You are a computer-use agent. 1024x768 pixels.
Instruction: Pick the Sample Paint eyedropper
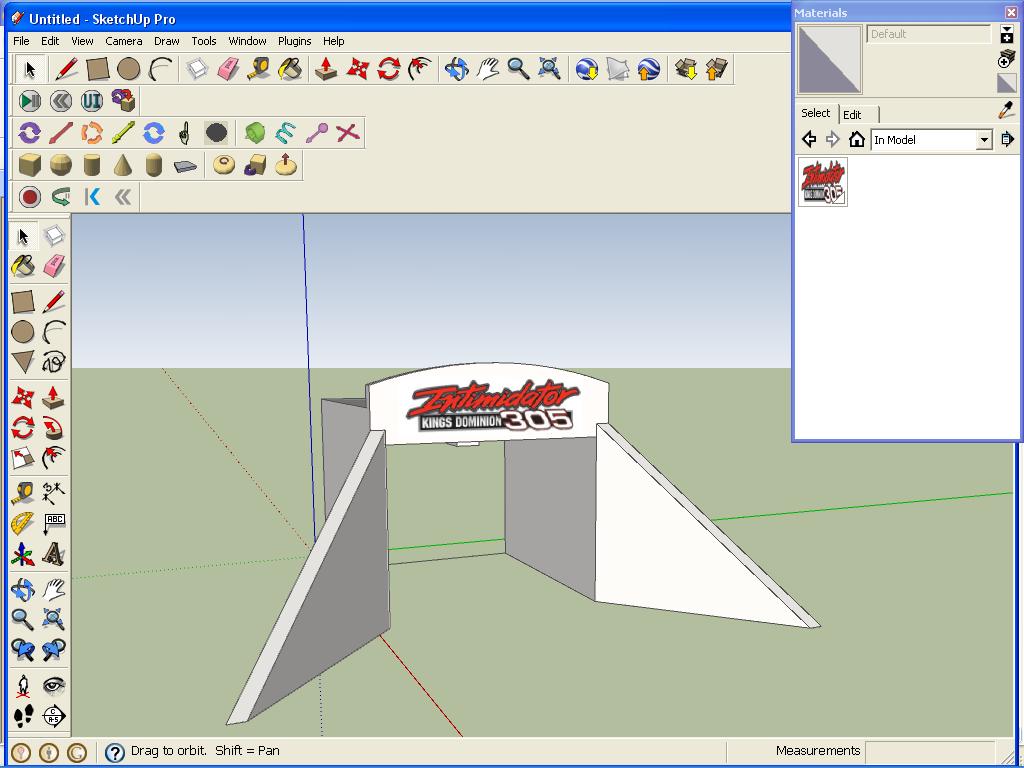[x=1006, y=110]
